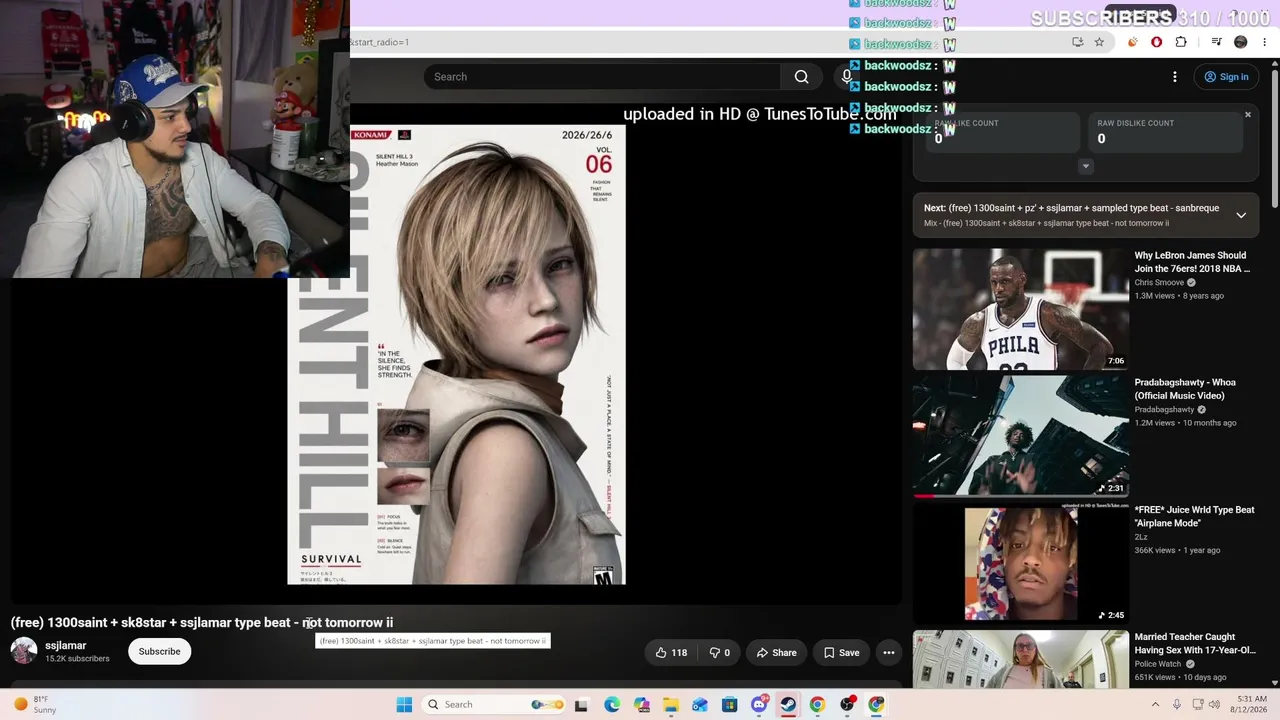The image size is (1280, 720).
Task: Click the Share button
Action: click(776, 653)
